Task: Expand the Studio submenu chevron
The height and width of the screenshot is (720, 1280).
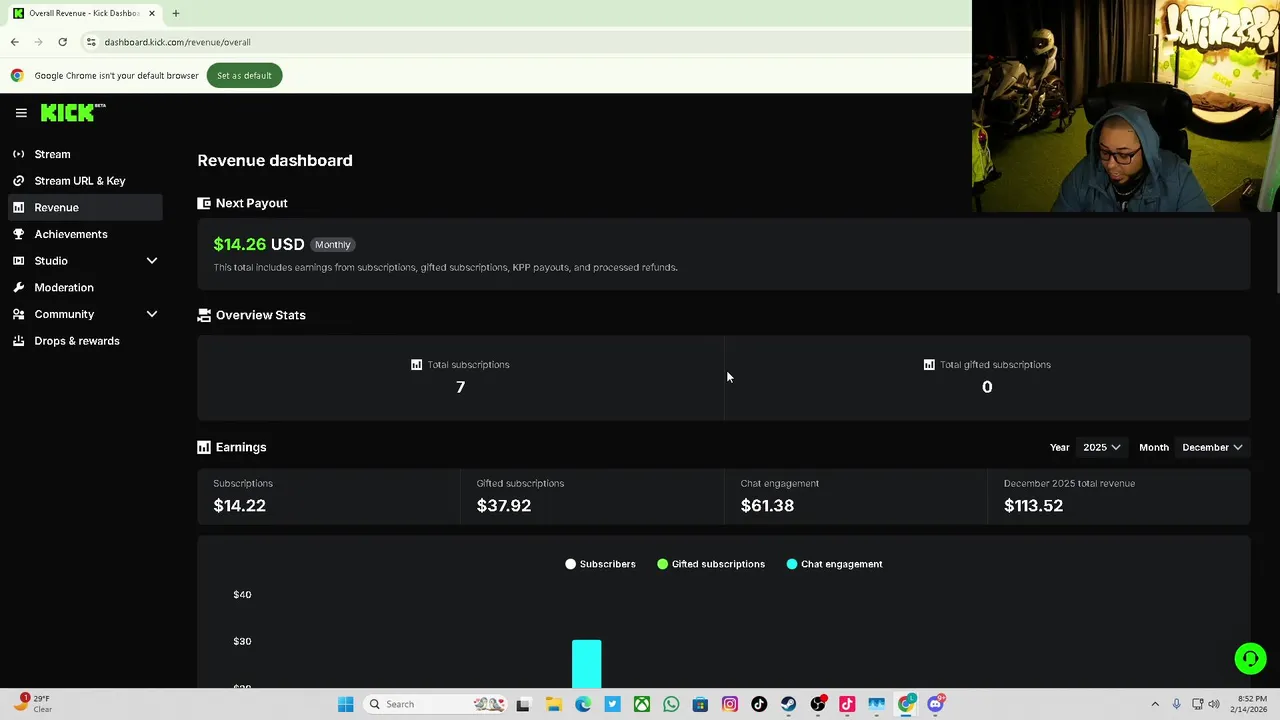Action: (x=152, y=261)
